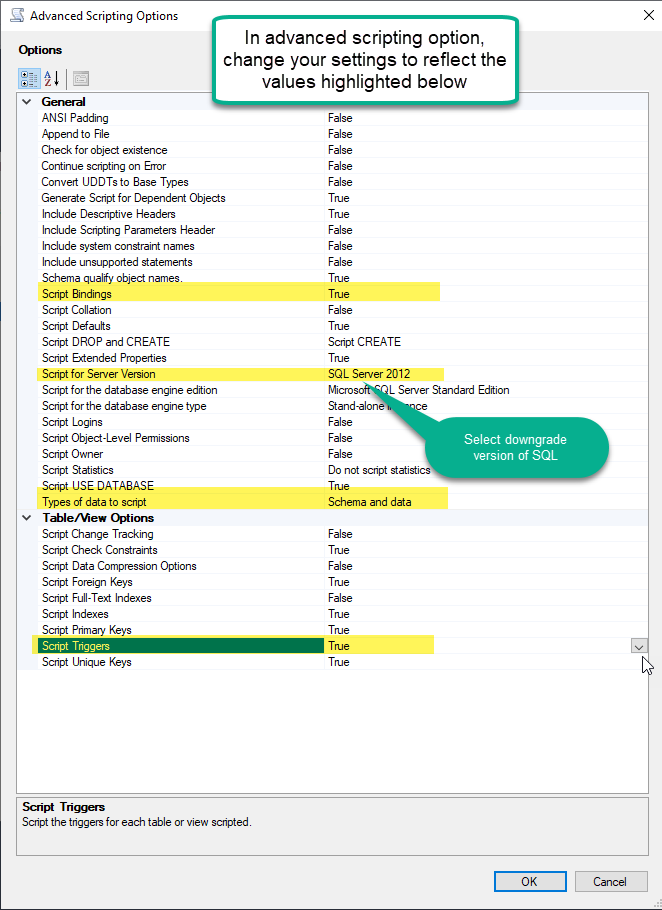Collapse the Table/View Options category
662x910 pixels.
click(x=26, y=518)
